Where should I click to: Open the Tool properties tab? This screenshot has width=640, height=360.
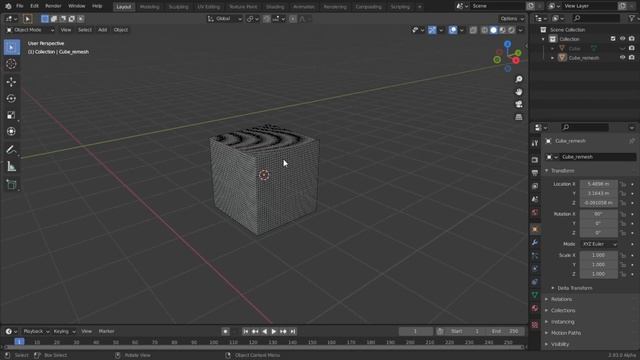[x=535, y=143]
